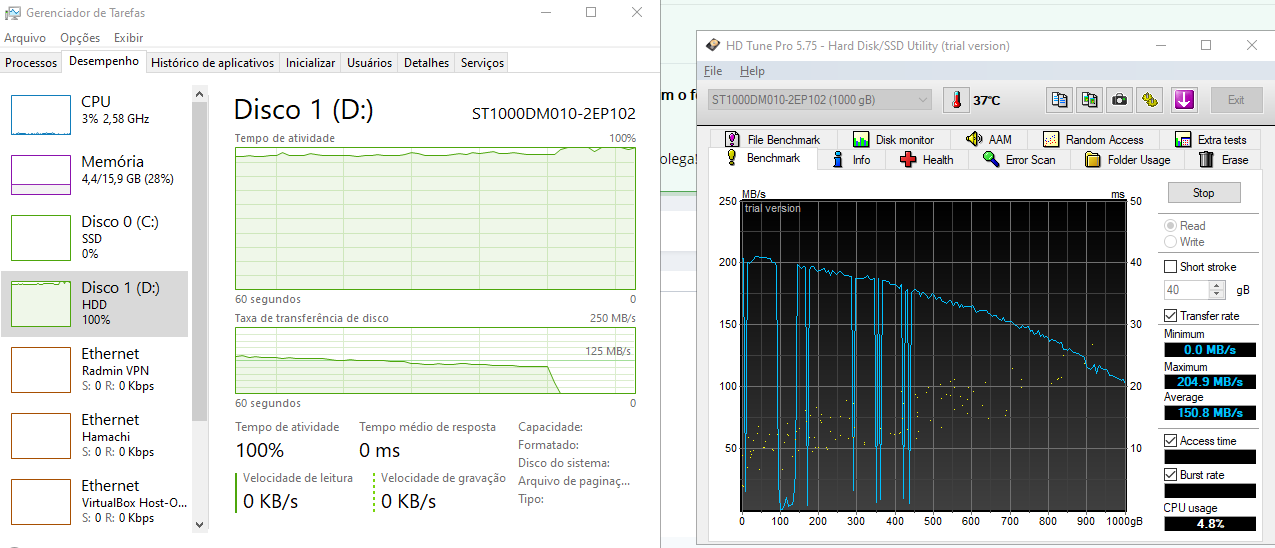This screenshot has width=1275, height=548.
Task: Select Disco 0 (C:) SSD in sidebar
Action: pyautogui.click(x=96, y=237)
